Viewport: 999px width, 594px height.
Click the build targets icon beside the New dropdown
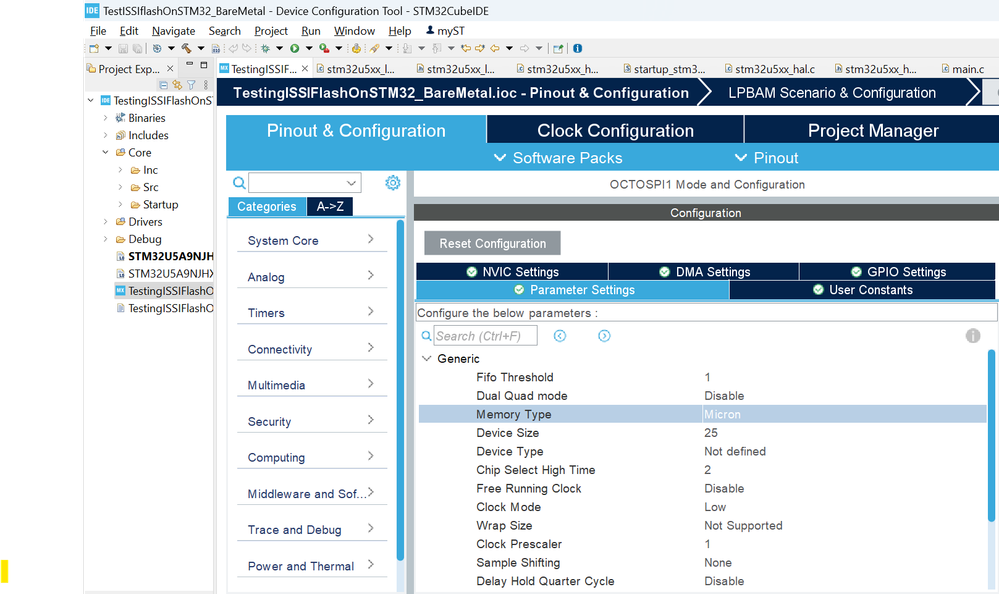click(157, 48)
